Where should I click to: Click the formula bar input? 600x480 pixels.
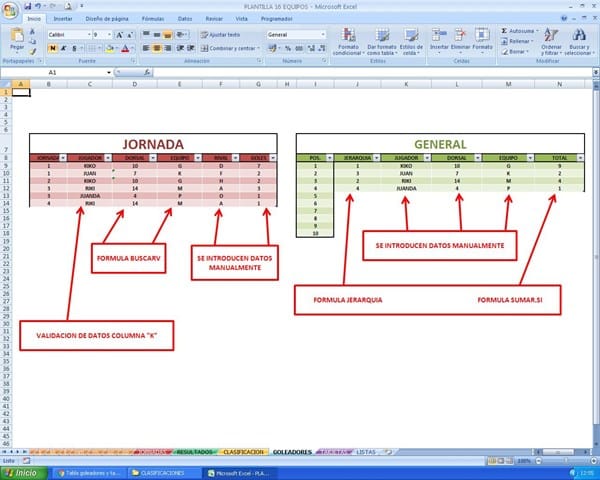click(x=372, y=72)
